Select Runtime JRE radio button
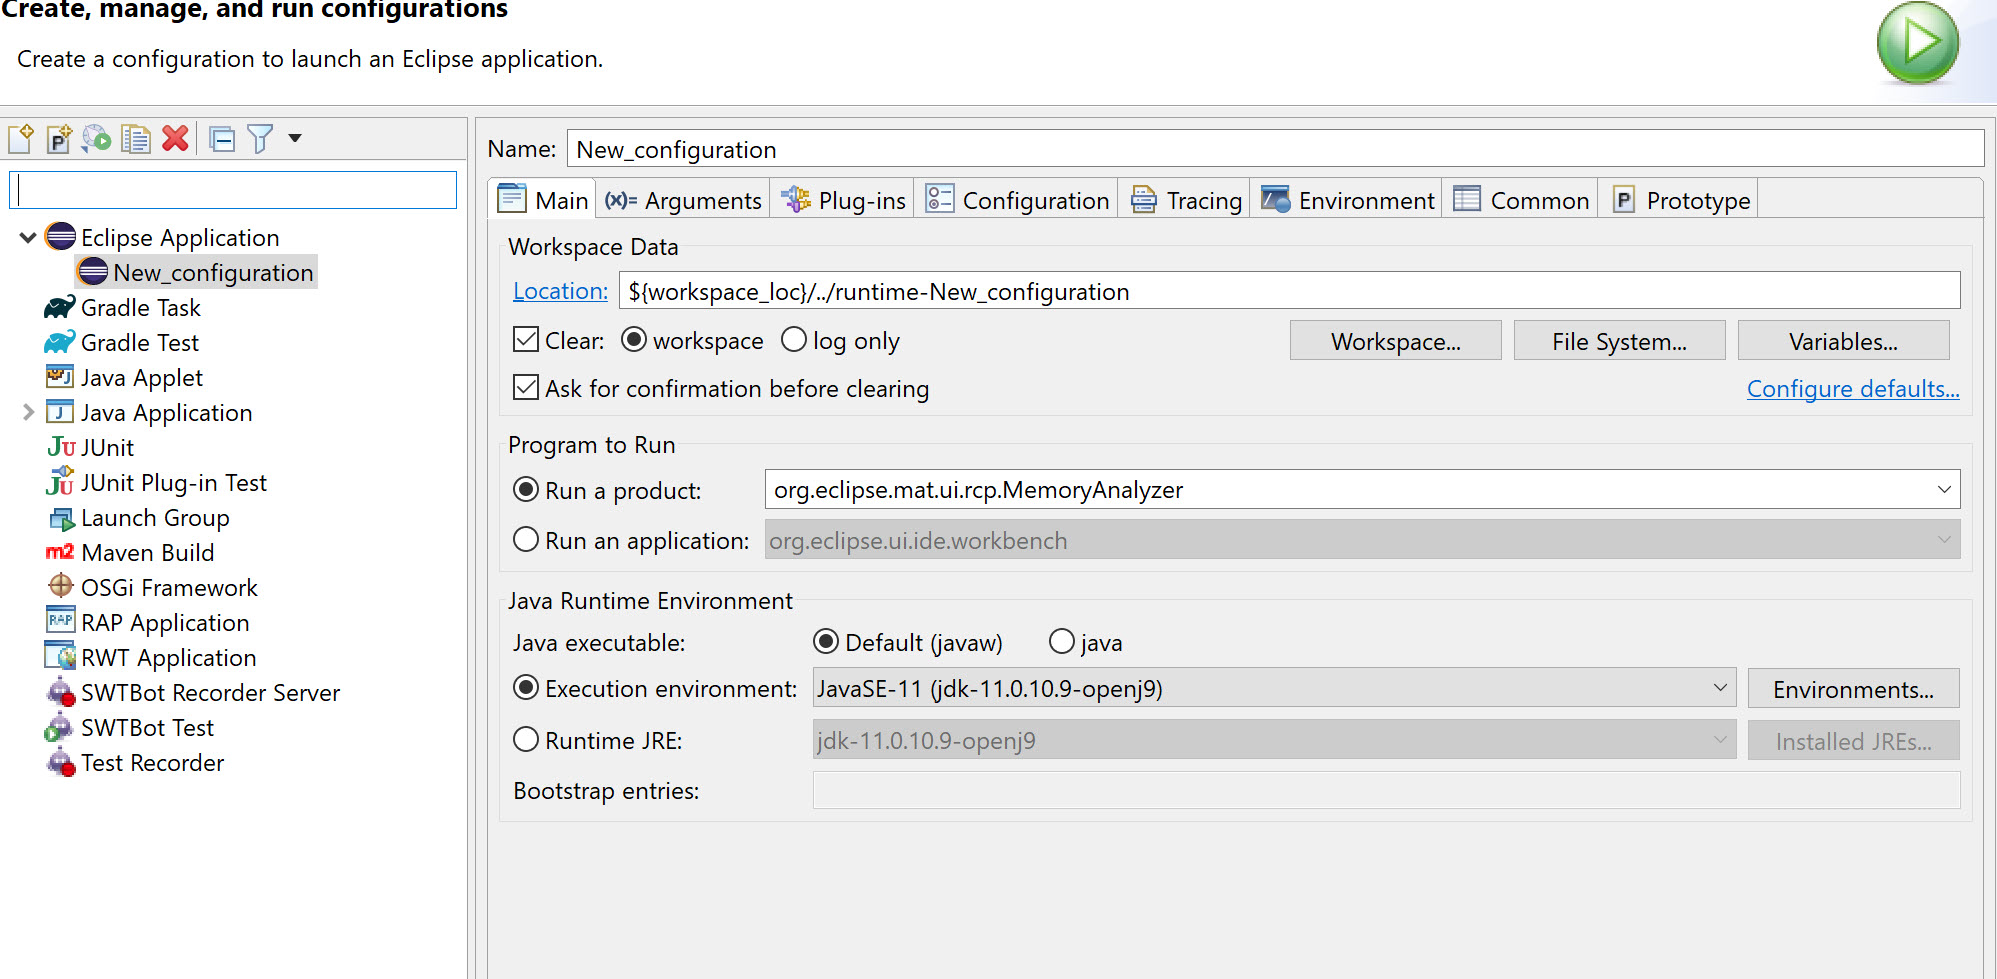 526,740
